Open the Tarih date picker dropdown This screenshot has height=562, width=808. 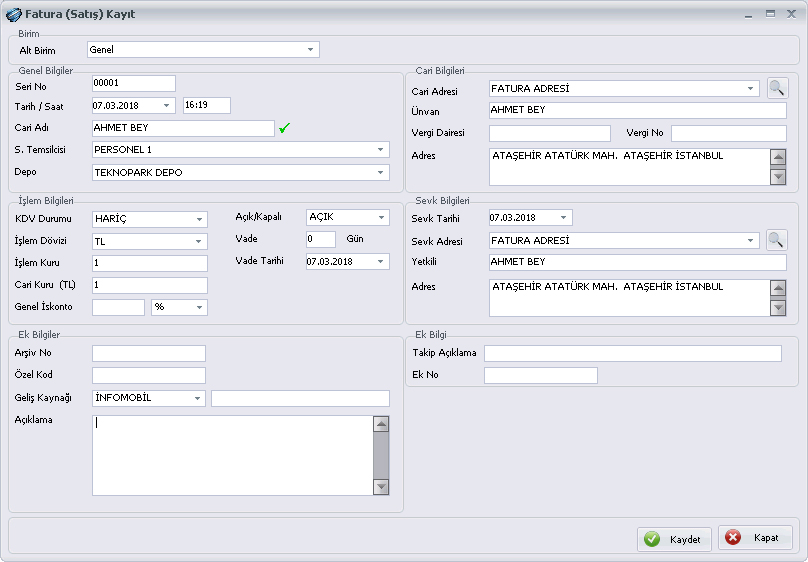[166, 106]
